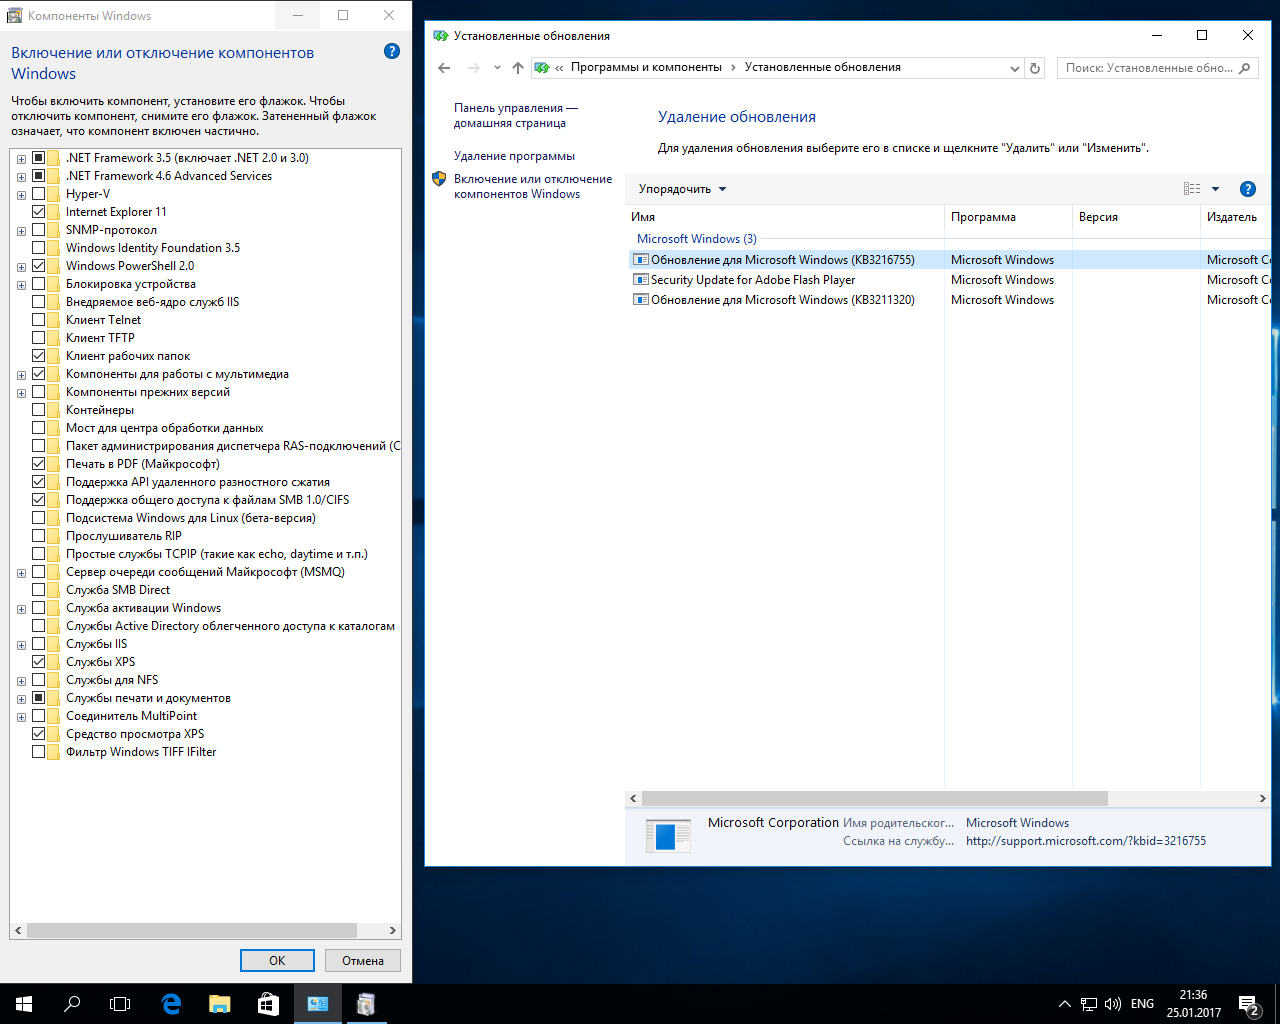Expand .NET Framework 3.5 tree node
Screen dimensions: 1280x1024
tap(21, 159)
